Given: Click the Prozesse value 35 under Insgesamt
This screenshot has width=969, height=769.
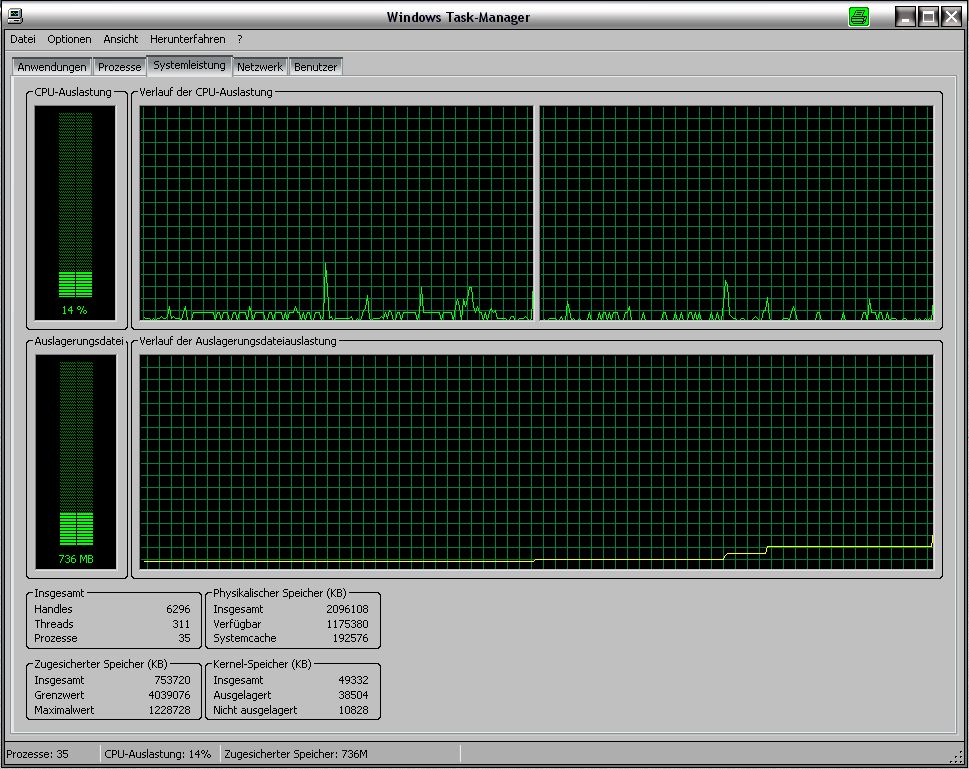Looking at the screenshot, I should [184, 638].
